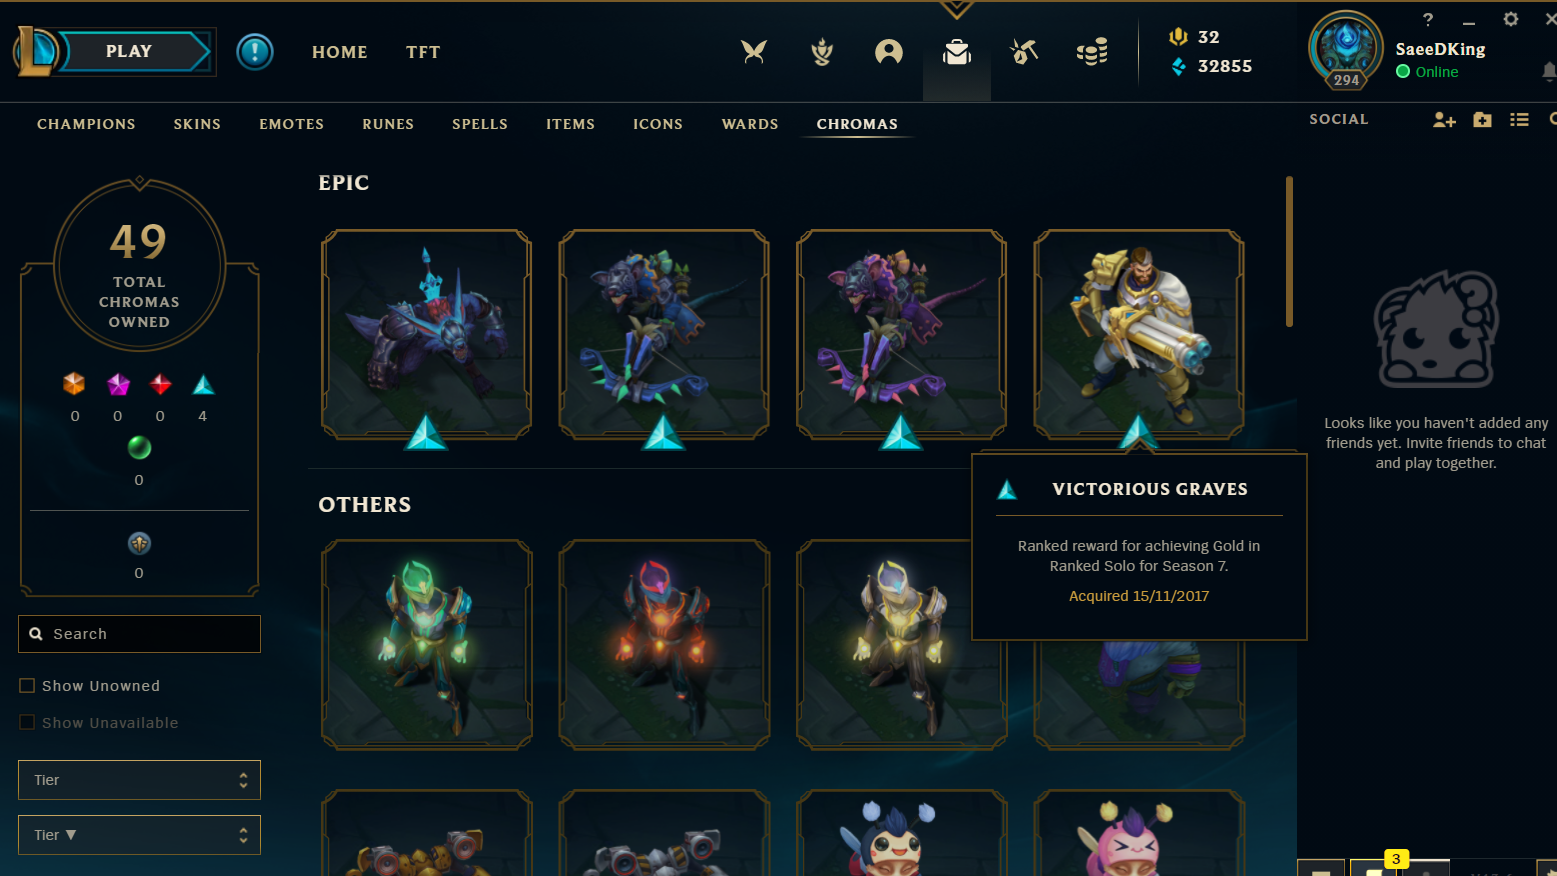1557x876 pixels.
Task: Click the Add Friend icon
Action: click(x=1444, y=120)
